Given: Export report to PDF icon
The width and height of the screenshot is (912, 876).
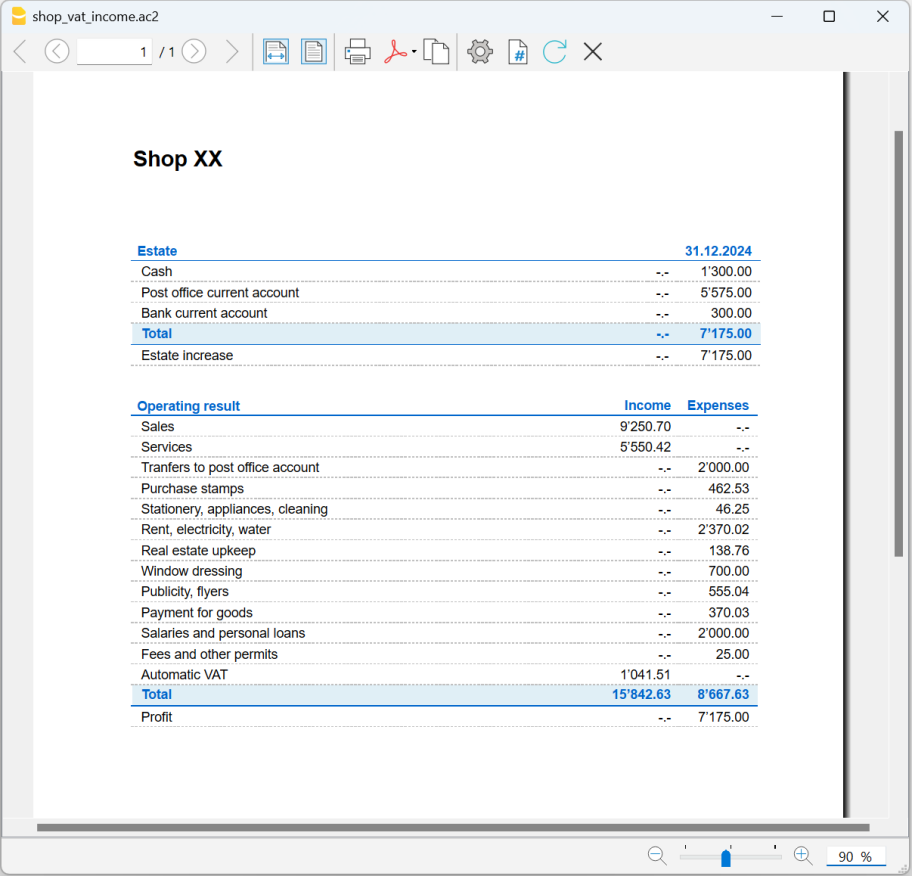Looking at the screenshot, I should point(396,52).
